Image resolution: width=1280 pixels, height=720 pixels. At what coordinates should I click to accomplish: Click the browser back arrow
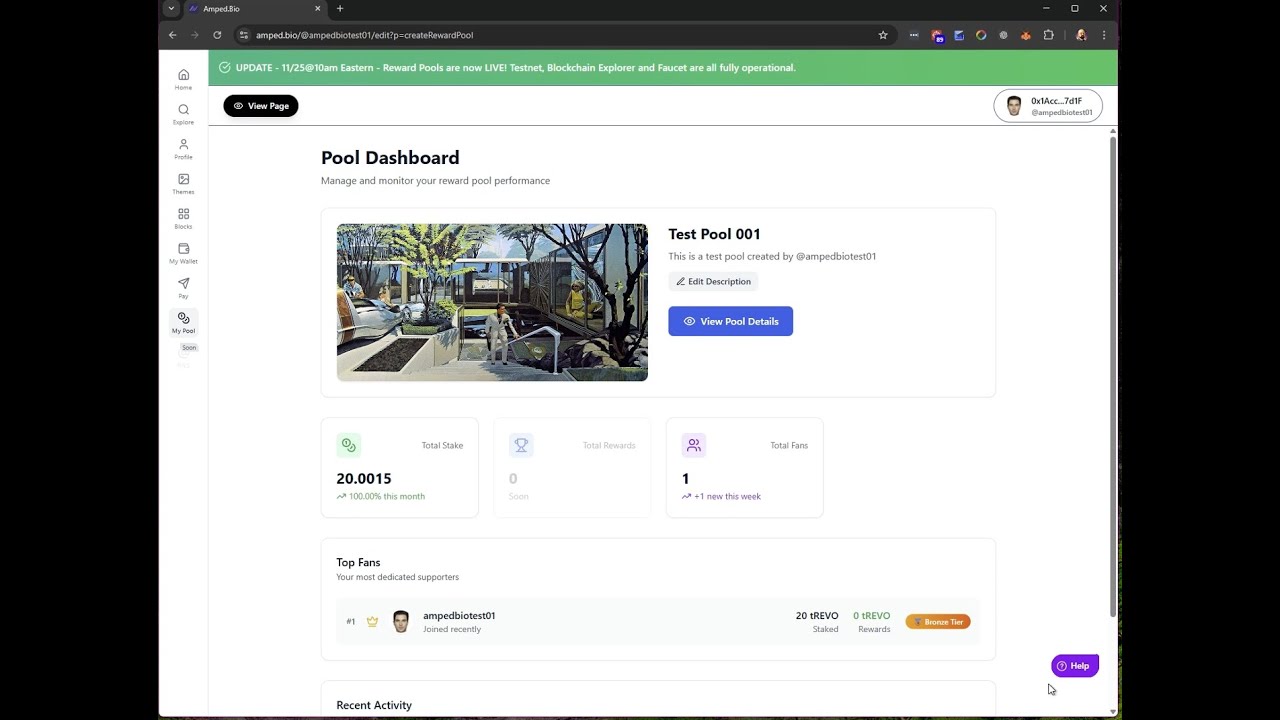point(172,35)
